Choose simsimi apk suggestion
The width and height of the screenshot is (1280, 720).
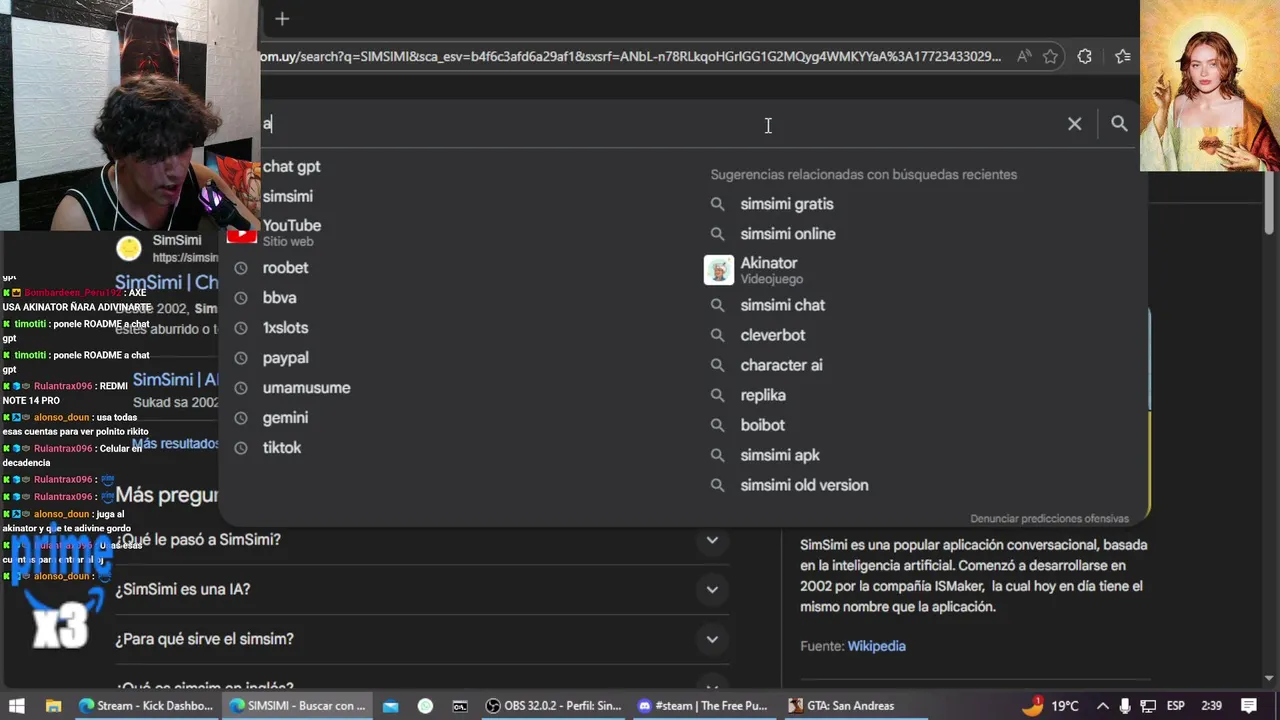tap(780, 455)
